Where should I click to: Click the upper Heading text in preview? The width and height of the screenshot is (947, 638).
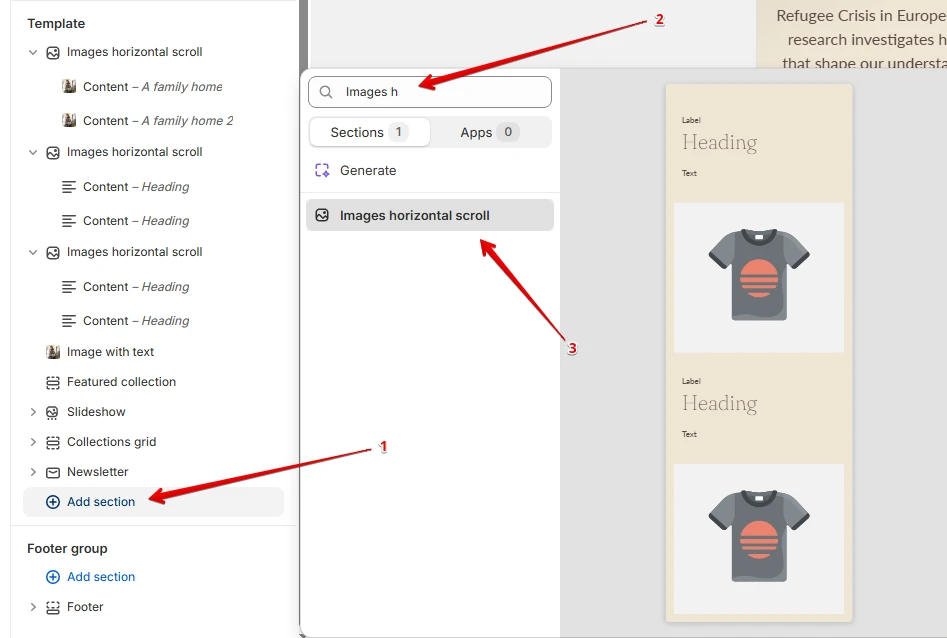[719, 143]
